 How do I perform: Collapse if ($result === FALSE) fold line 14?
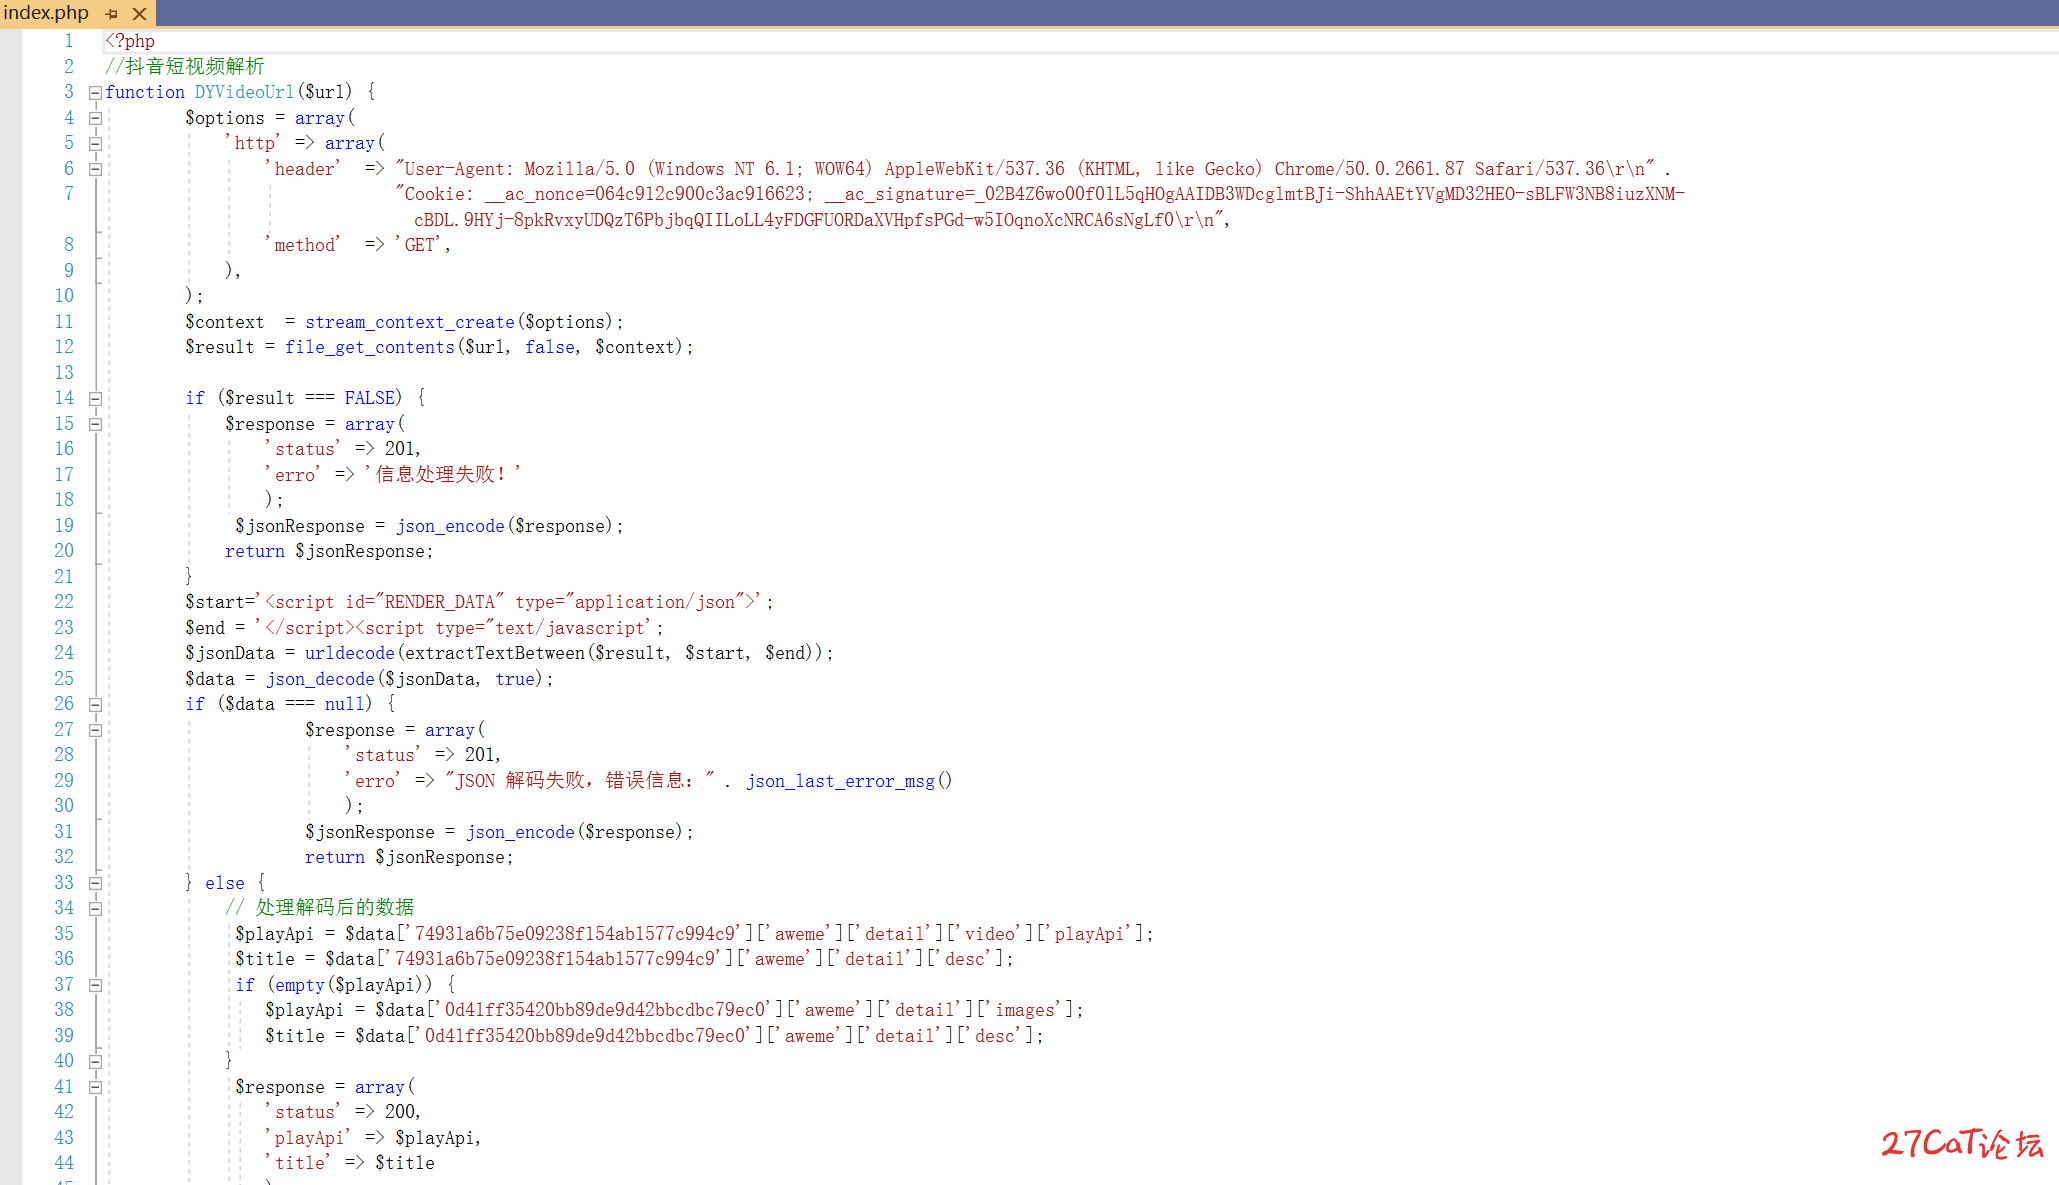click(95, 399)
